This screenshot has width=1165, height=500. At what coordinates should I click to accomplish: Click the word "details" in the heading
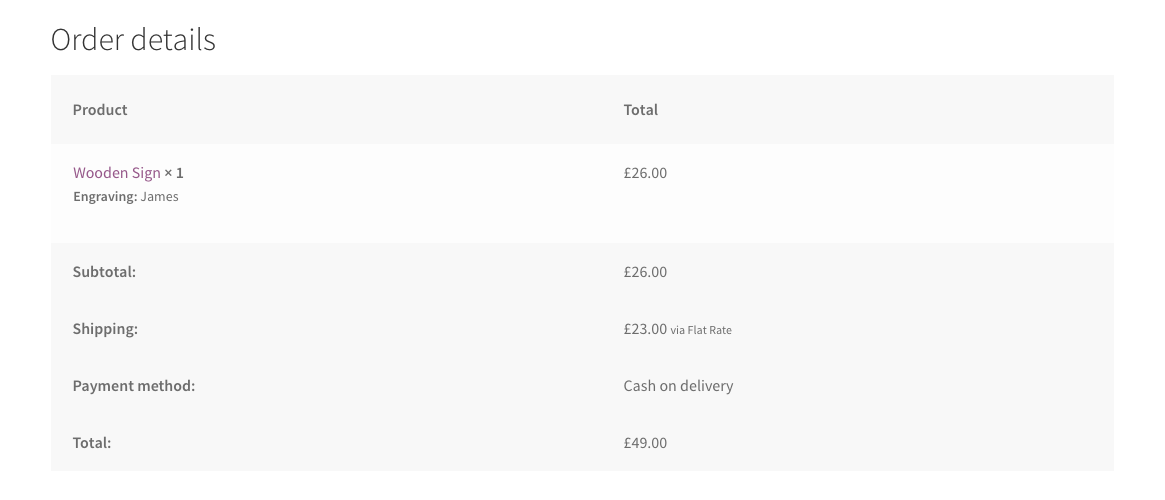[175, 40]
